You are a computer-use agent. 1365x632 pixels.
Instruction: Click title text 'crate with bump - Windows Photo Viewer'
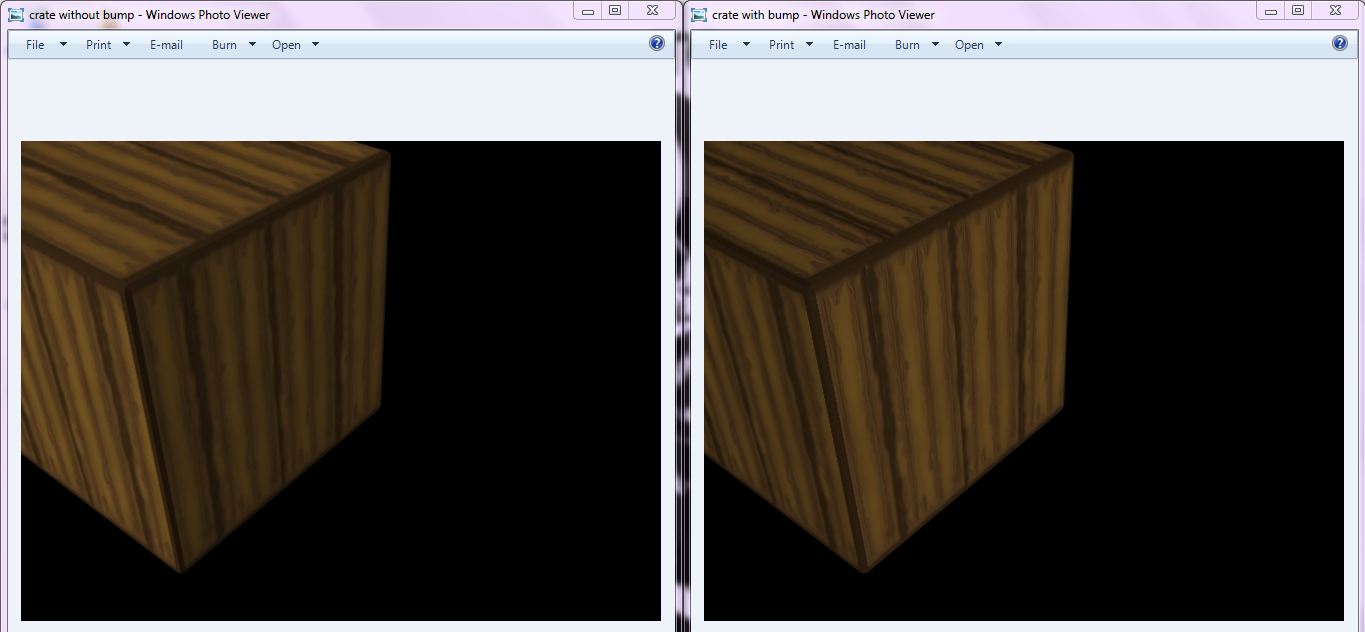(x=823, y=15)
